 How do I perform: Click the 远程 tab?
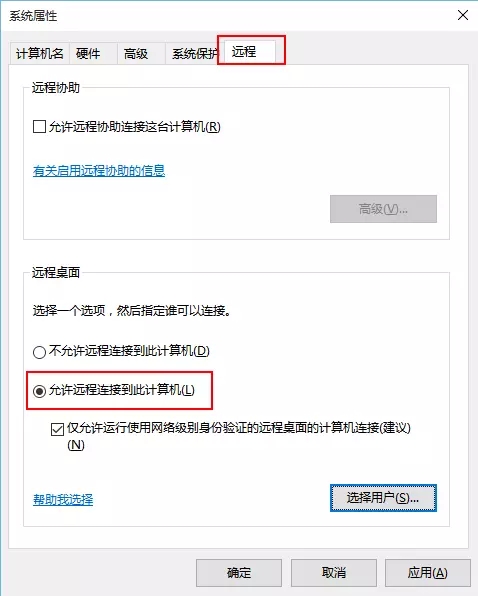point(249,52)
